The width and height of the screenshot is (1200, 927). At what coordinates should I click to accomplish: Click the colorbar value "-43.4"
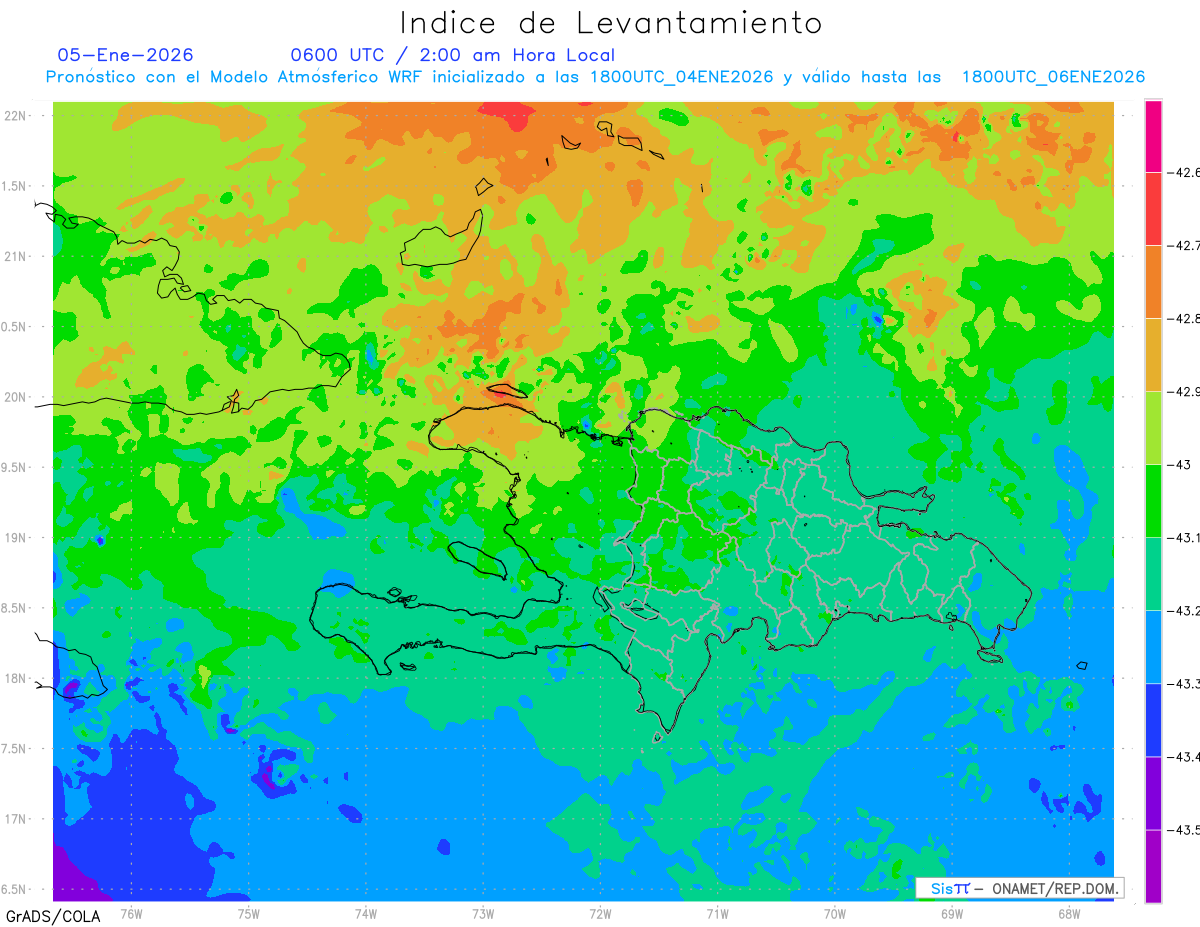pos(1183,757)
